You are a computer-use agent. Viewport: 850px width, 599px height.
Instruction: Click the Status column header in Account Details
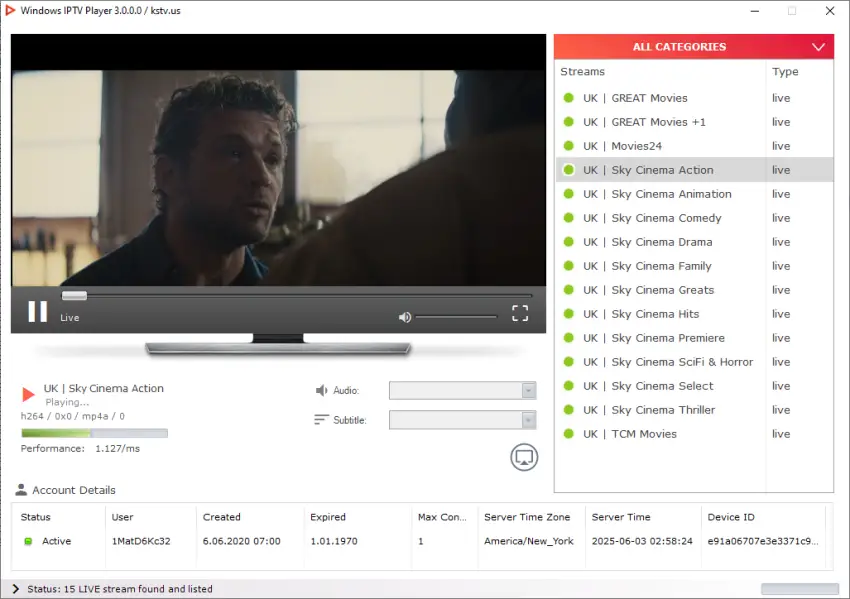click(x=35, y=517)
